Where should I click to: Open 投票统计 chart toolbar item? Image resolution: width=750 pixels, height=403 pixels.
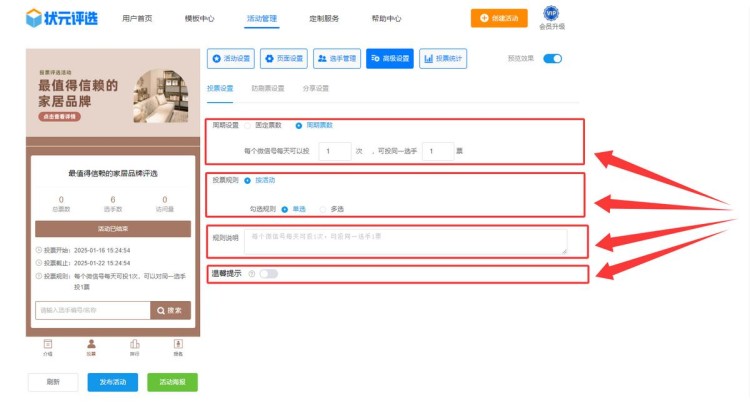pyautogui.click(x=443, y=59)
